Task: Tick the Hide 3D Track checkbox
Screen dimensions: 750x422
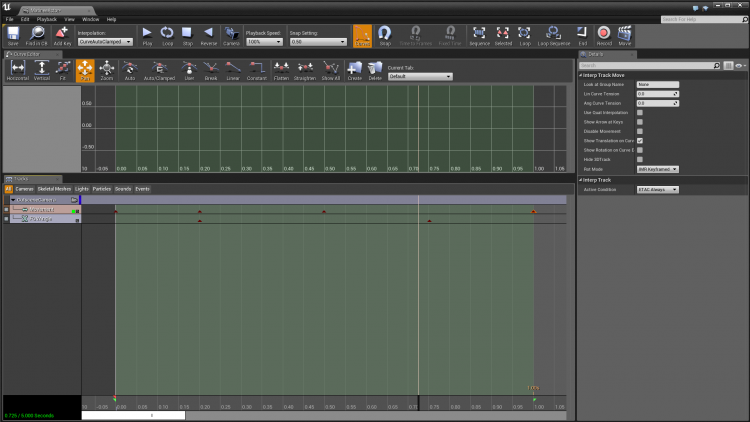Action: coord(640,159)
